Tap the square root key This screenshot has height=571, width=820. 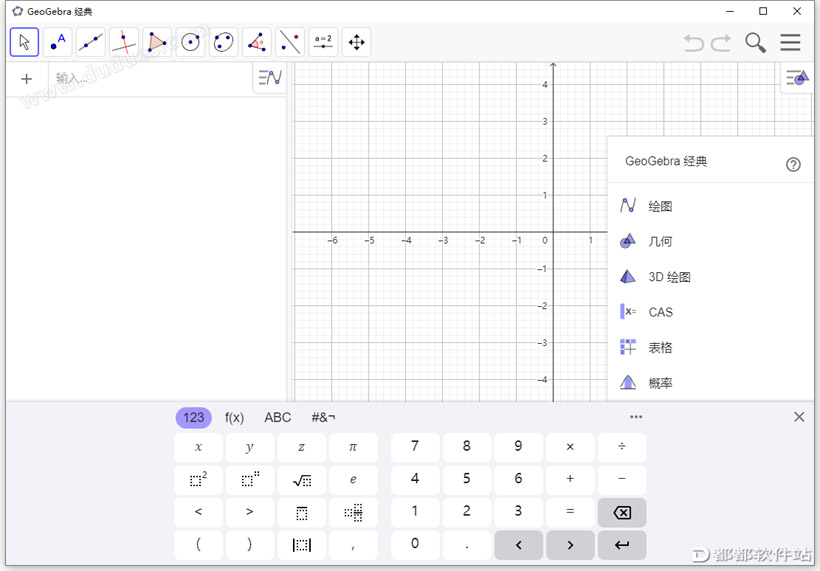[301, 479]
